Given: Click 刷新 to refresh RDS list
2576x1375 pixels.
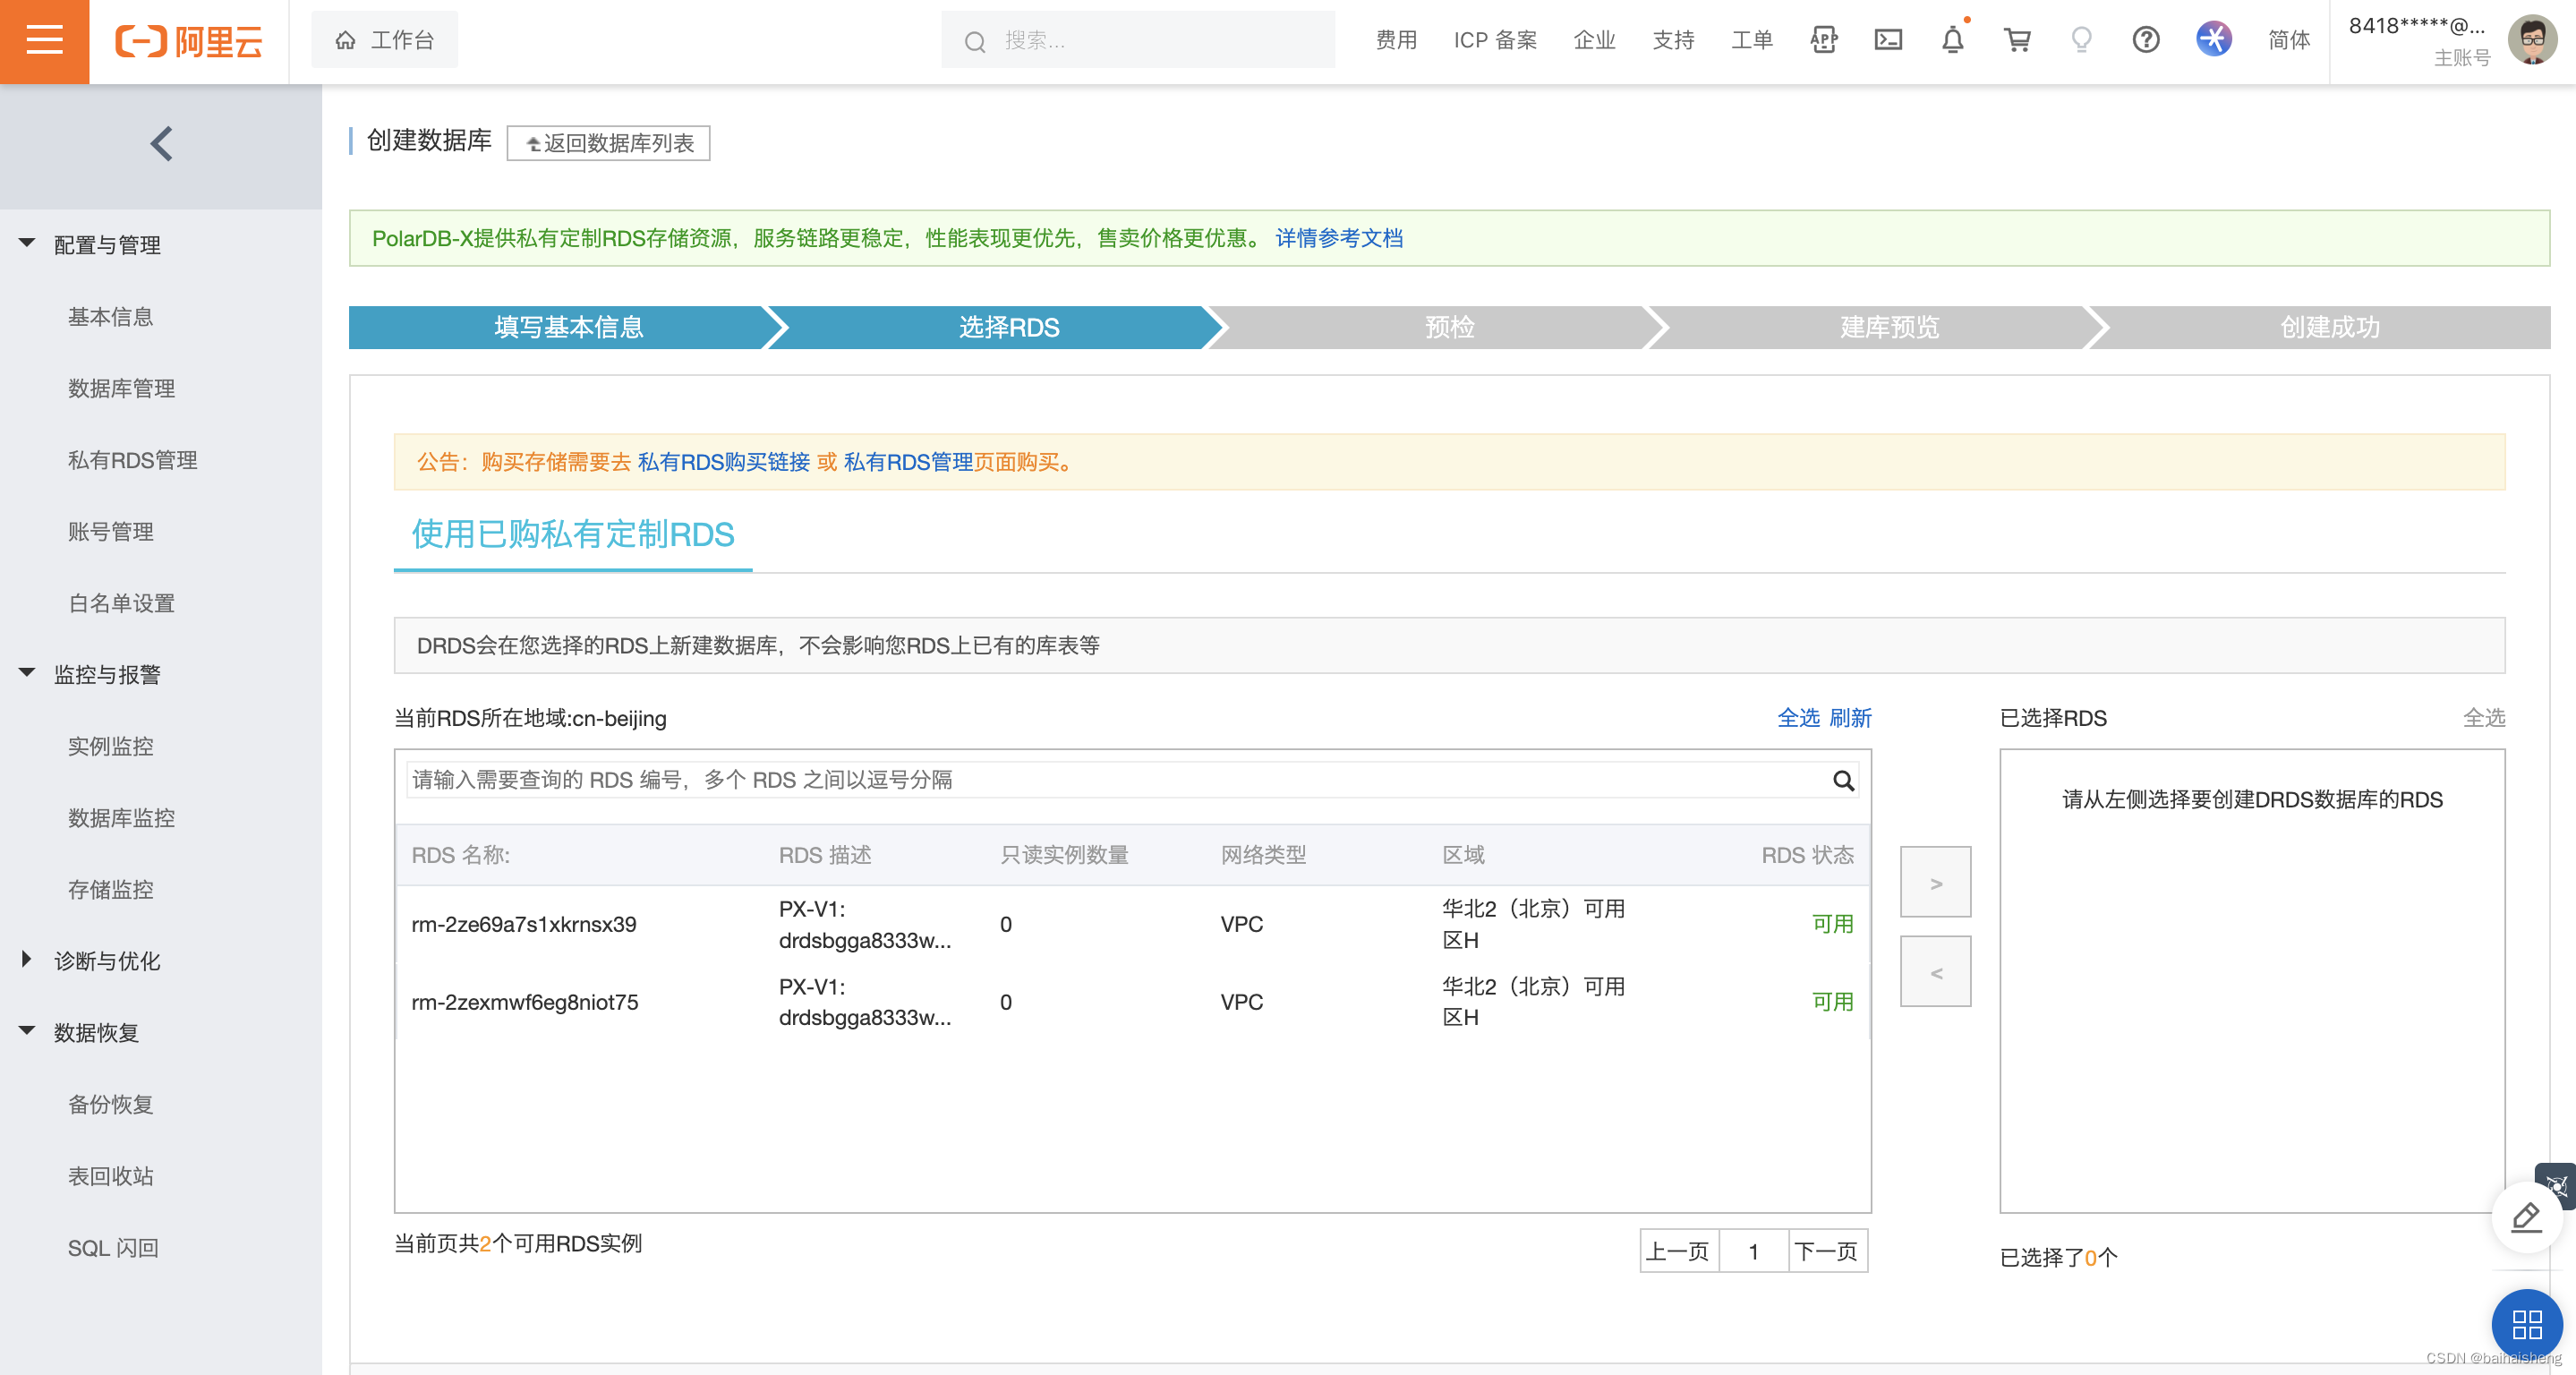Looking at the screenshot, I should pos(1850,718).
